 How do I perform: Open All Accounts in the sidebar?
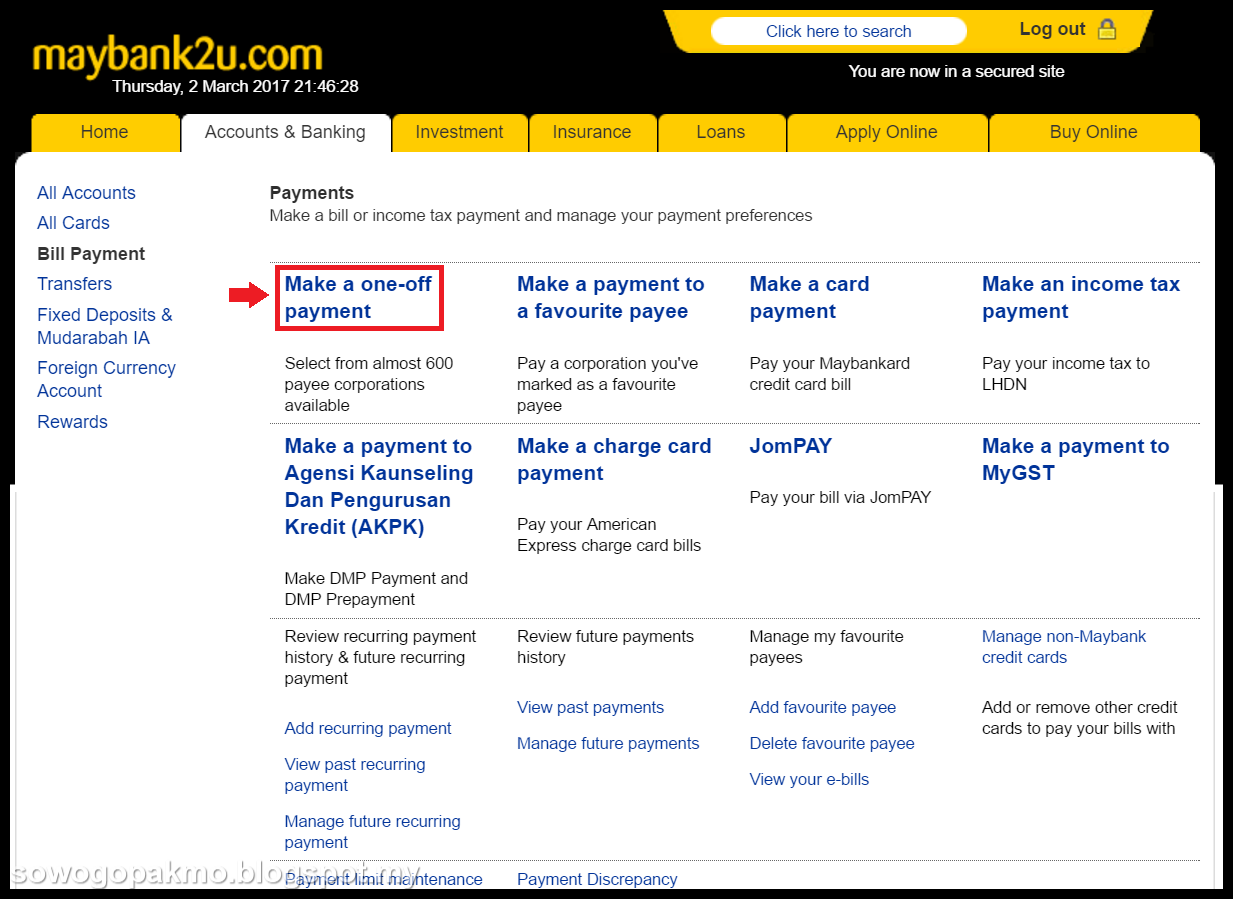point(86,193)
